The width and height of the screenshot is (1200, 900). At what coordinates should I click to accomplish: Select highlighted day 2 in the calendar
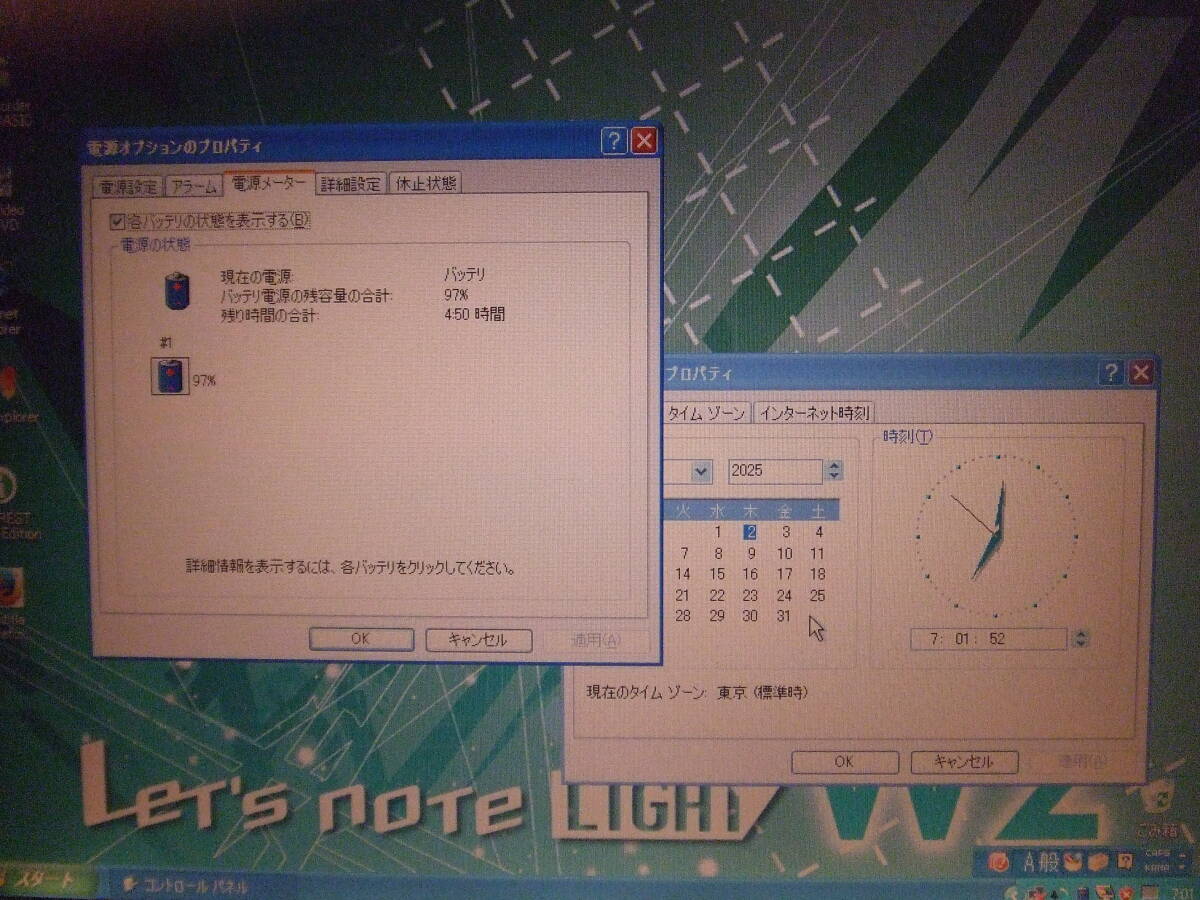click(x=750, y=533)
